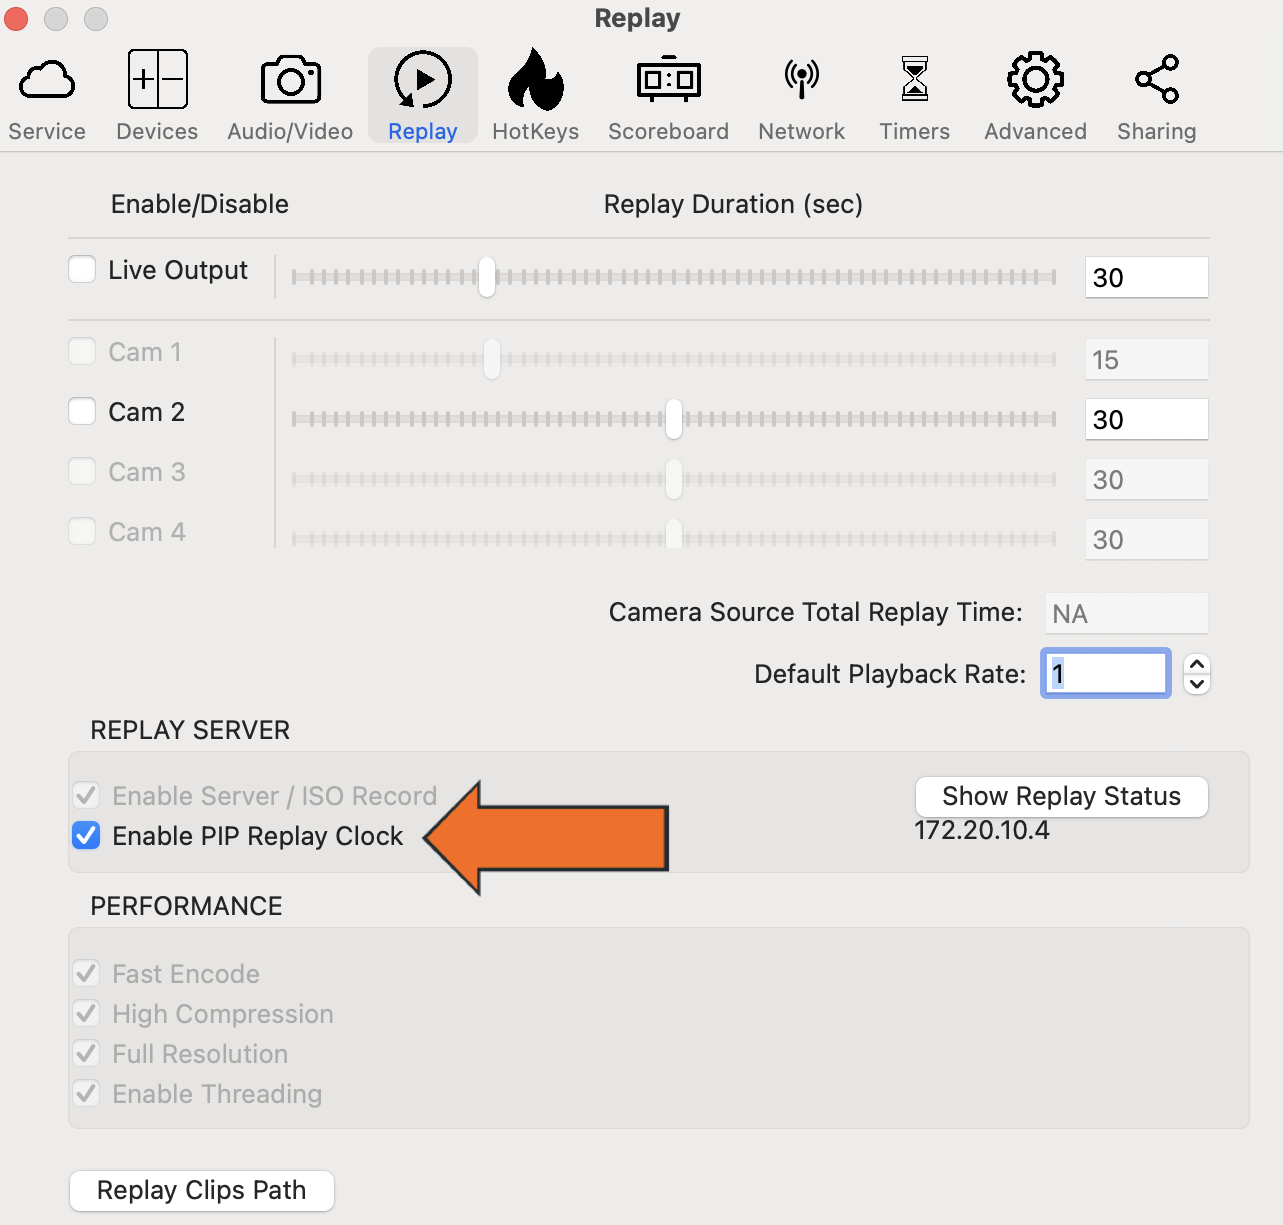Viewport: 1283px width, 1225px height.
Task: Click the Cam 1 duration slider handle
Action: (x=492, y=359)
